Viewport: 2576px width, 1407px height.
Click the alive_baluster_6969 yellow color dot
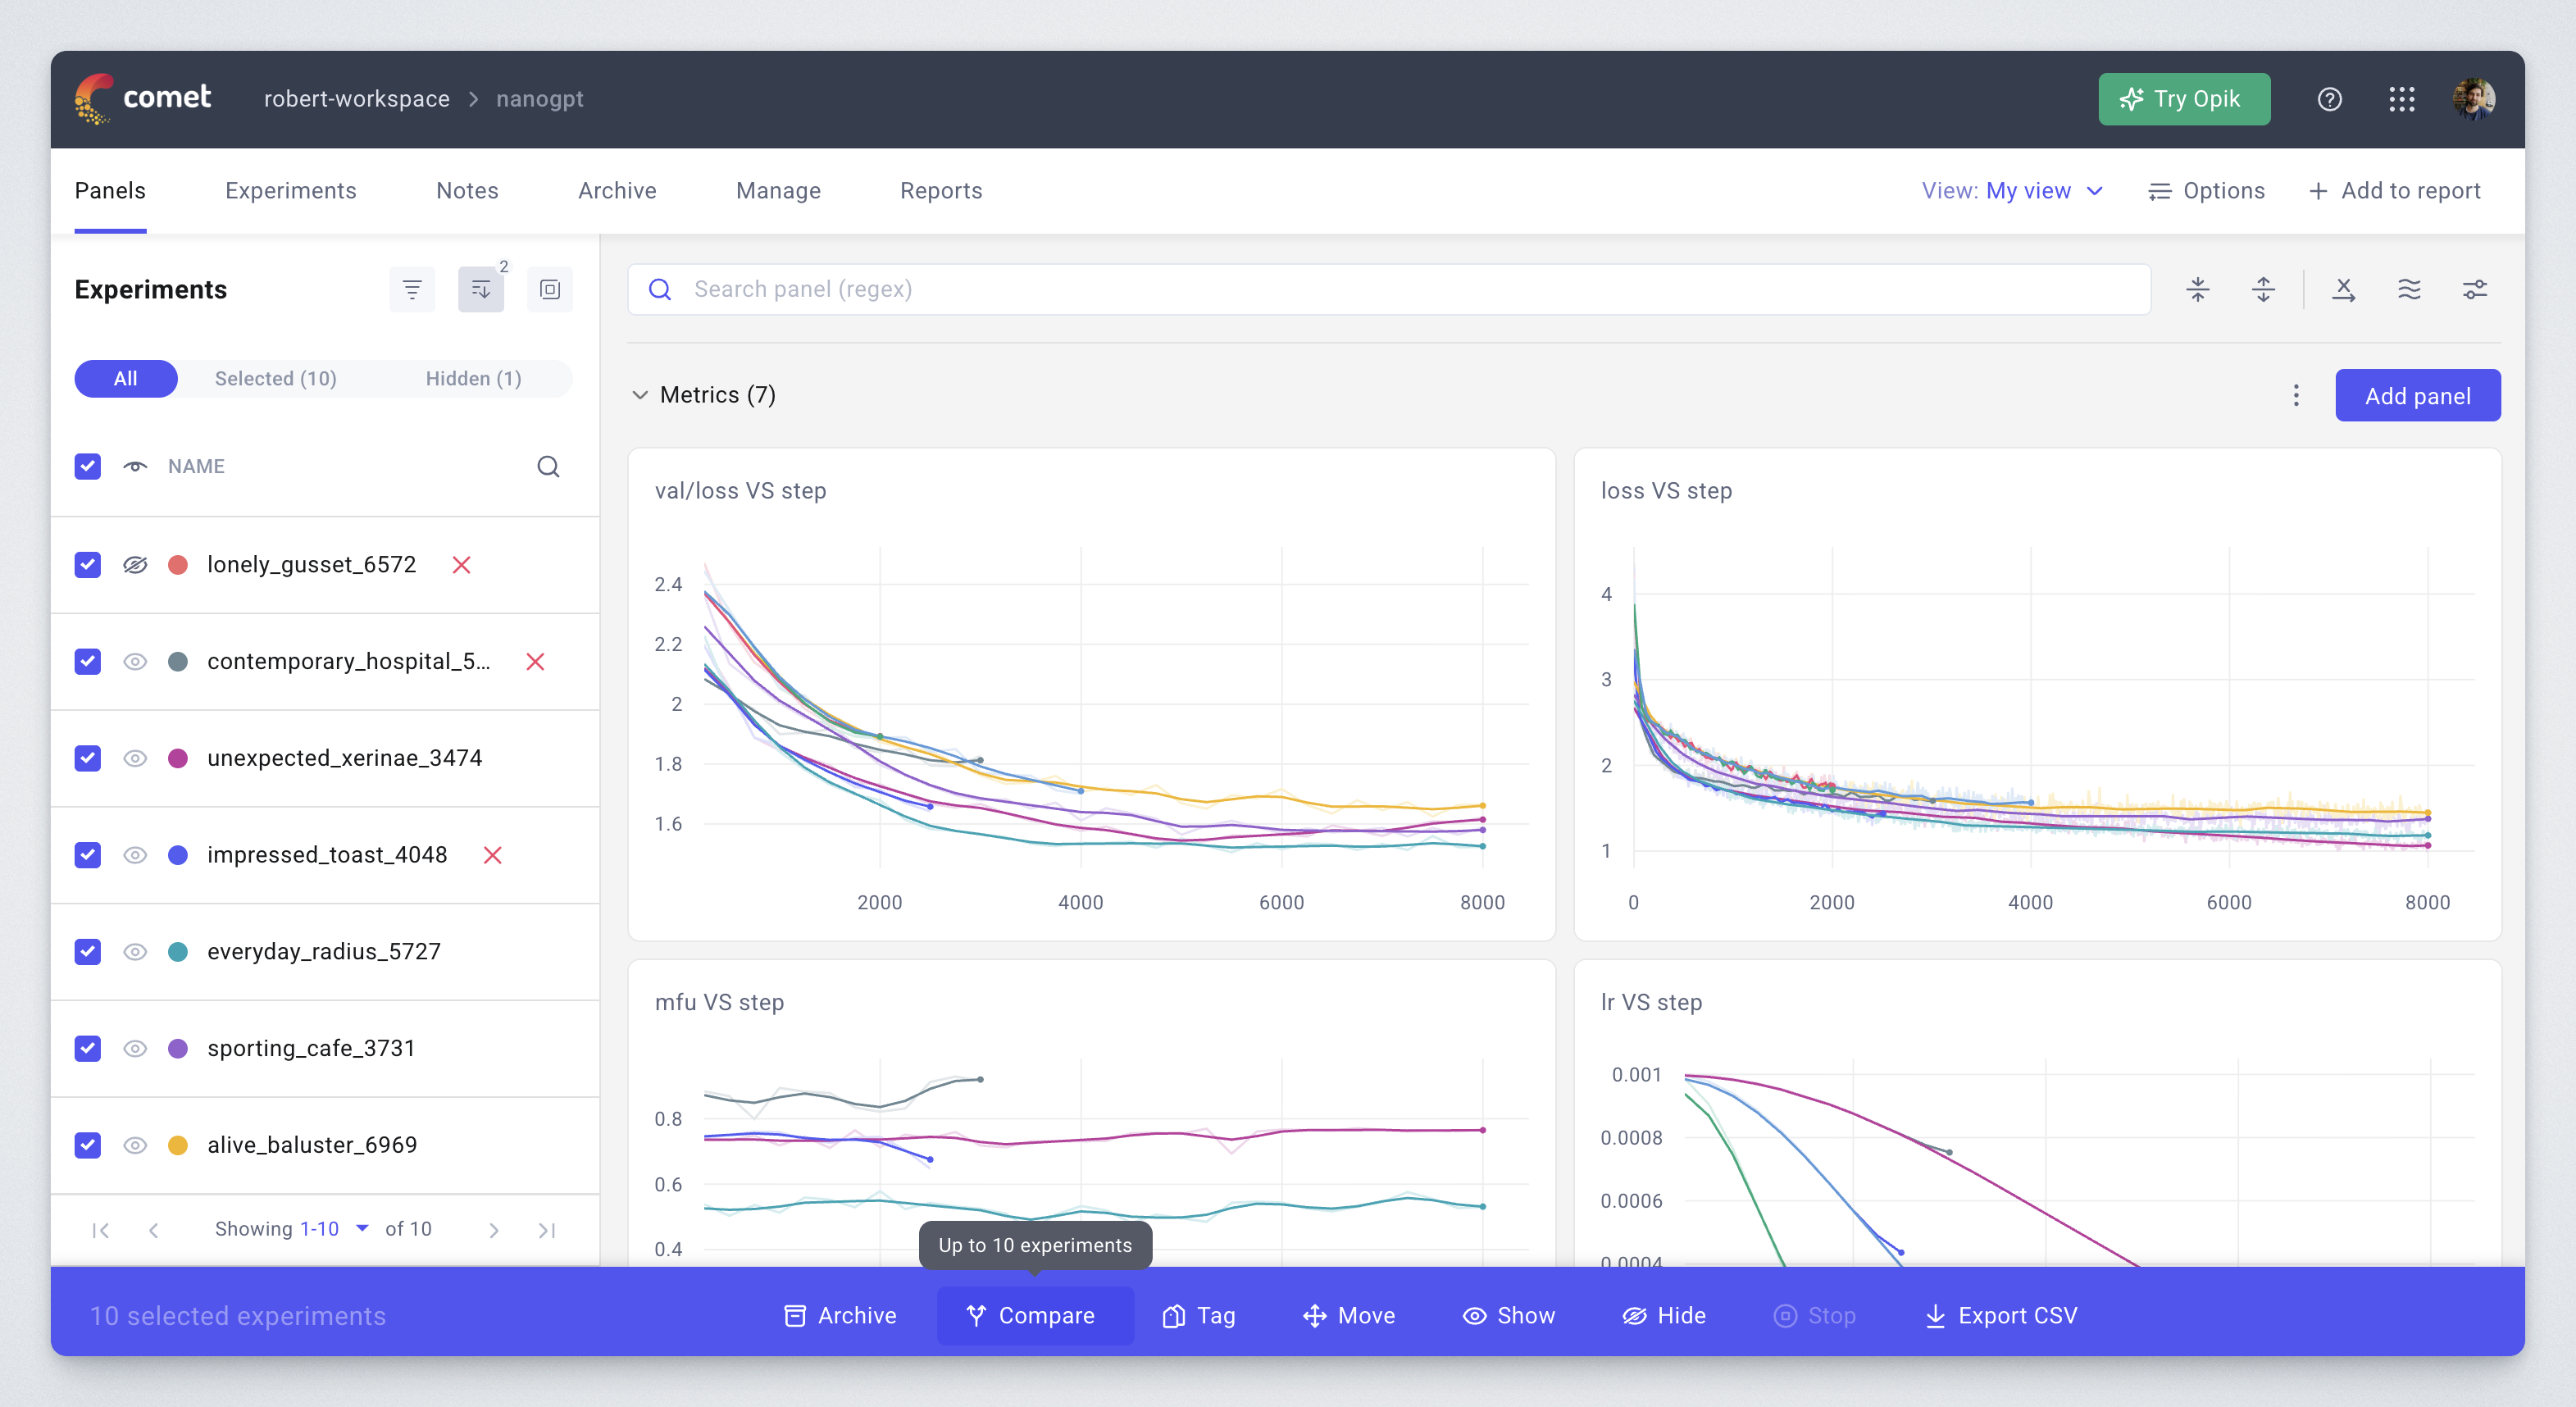178,1145
